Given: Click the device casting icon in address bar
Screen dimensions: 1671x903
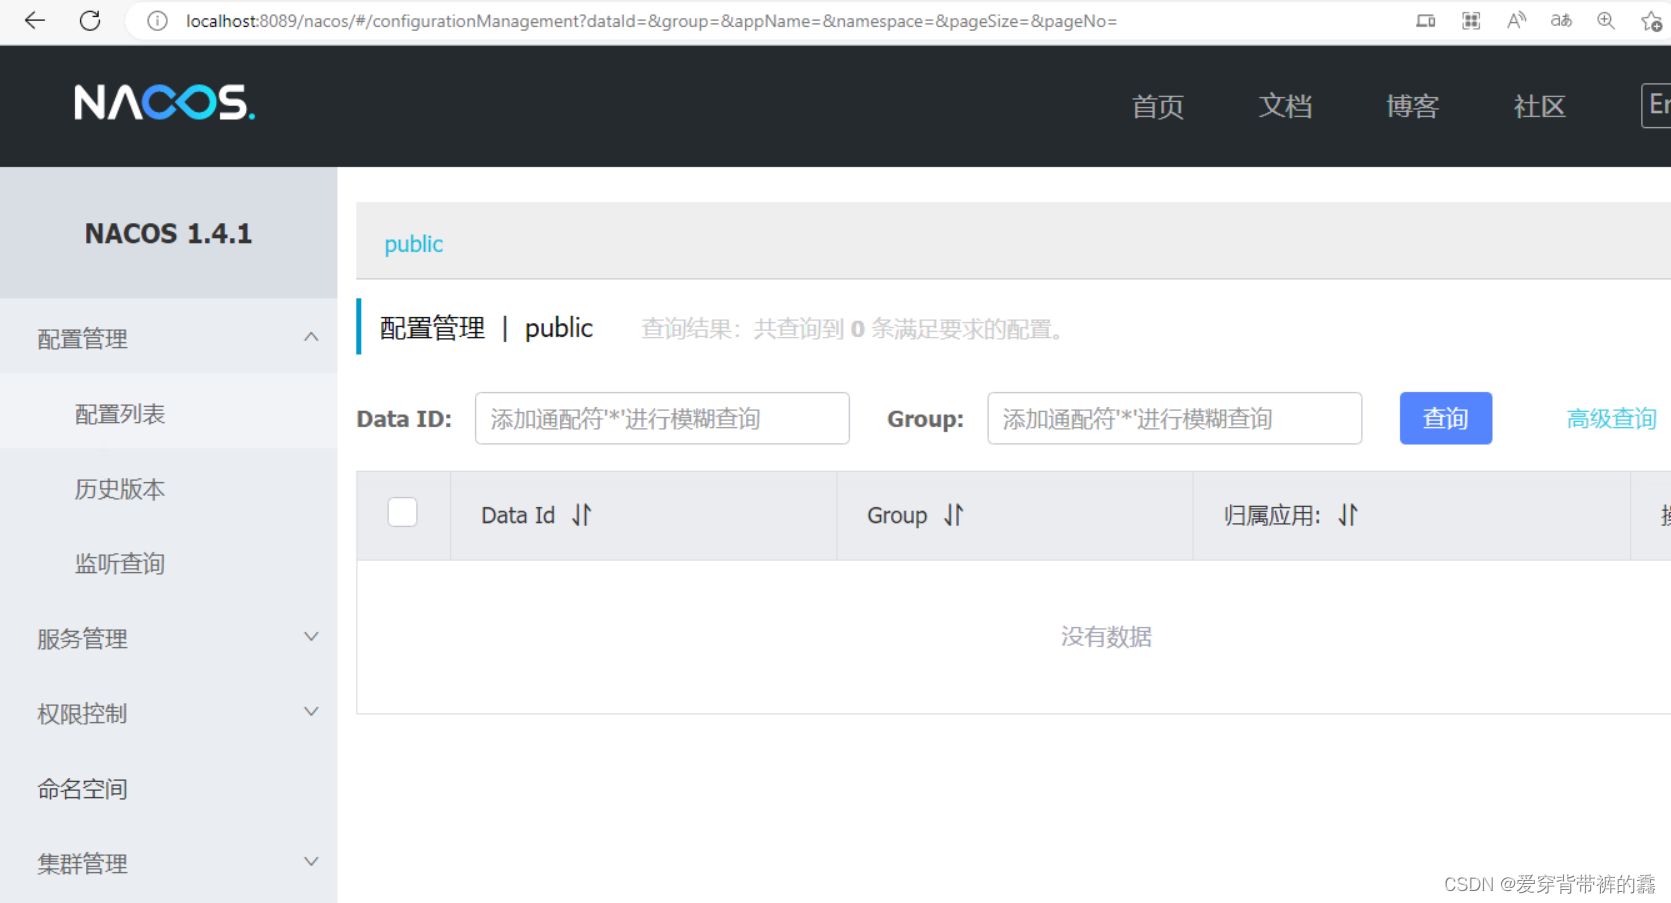Looking at the screenshot, I should click(x=1426, y=21).
